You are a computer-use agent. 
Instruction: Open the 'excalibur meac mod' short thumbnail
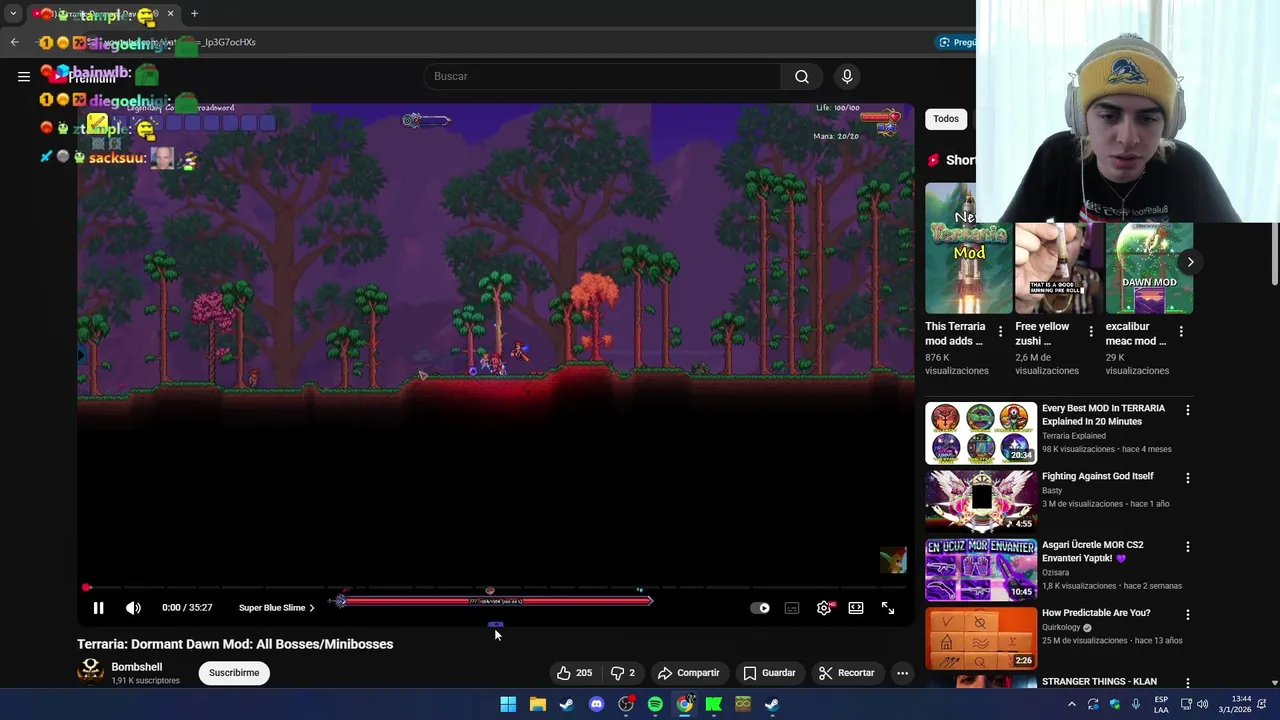pyautogui.click(x=1148, y=268)
